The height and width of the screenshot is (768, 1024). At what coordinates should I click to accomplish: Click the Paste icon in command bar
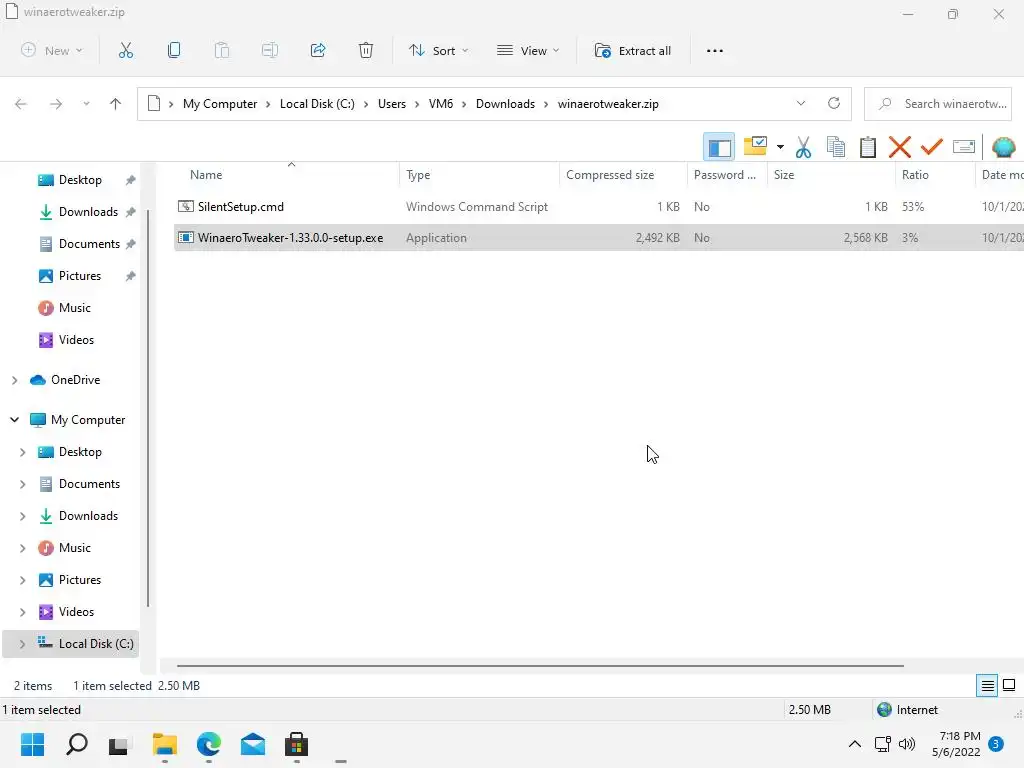coord(222,50)
